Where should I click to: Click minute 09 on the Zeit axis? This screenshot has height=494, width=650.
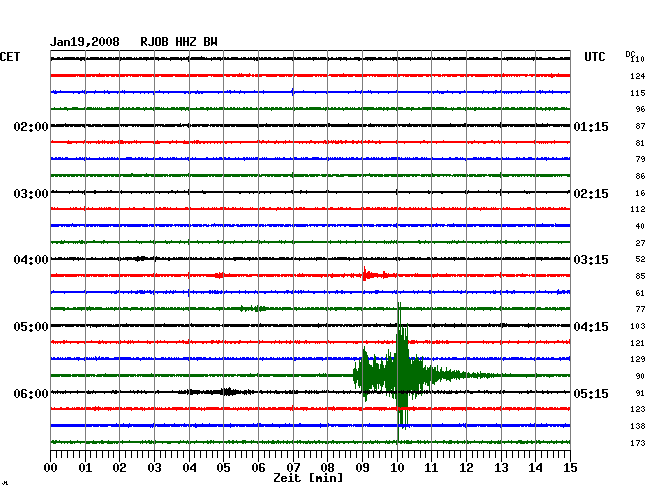coord(362,467)
